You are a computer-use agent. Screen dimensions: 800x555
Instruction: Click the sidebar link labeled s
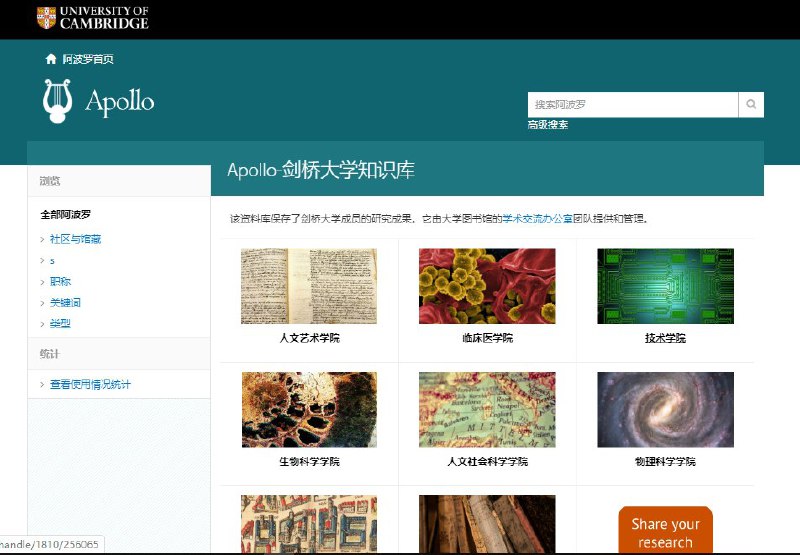pos(52,261)
